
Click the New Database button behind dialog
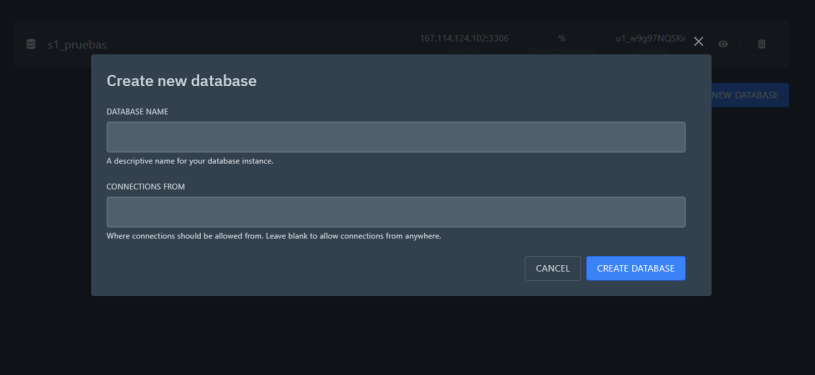pyautogui.click(x=749, y=95)
